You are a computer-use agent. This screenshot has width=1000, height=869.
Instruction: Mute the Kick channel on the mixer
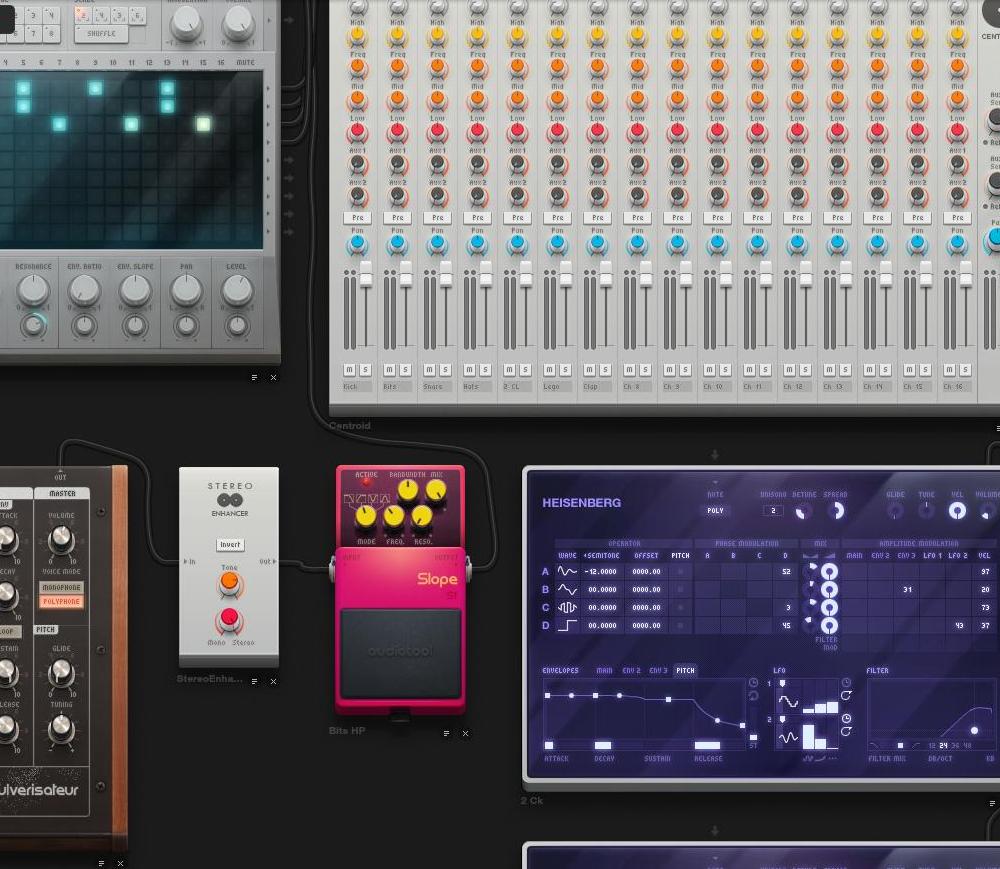pos(350,370)
